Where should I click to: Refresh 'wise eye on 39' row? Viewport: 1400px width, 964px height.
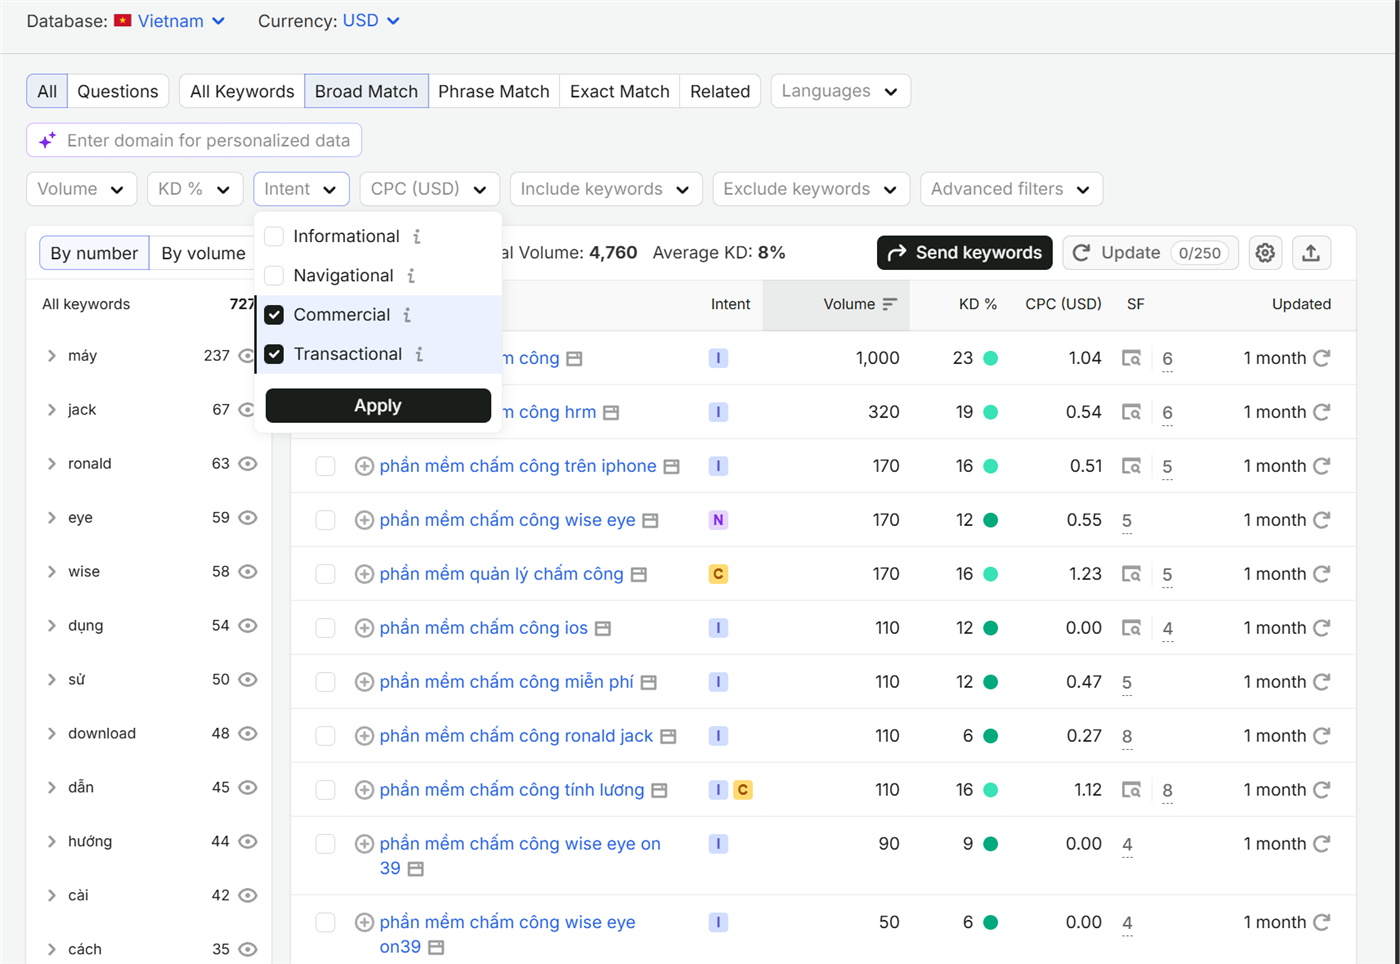[x=1322, y=844]
